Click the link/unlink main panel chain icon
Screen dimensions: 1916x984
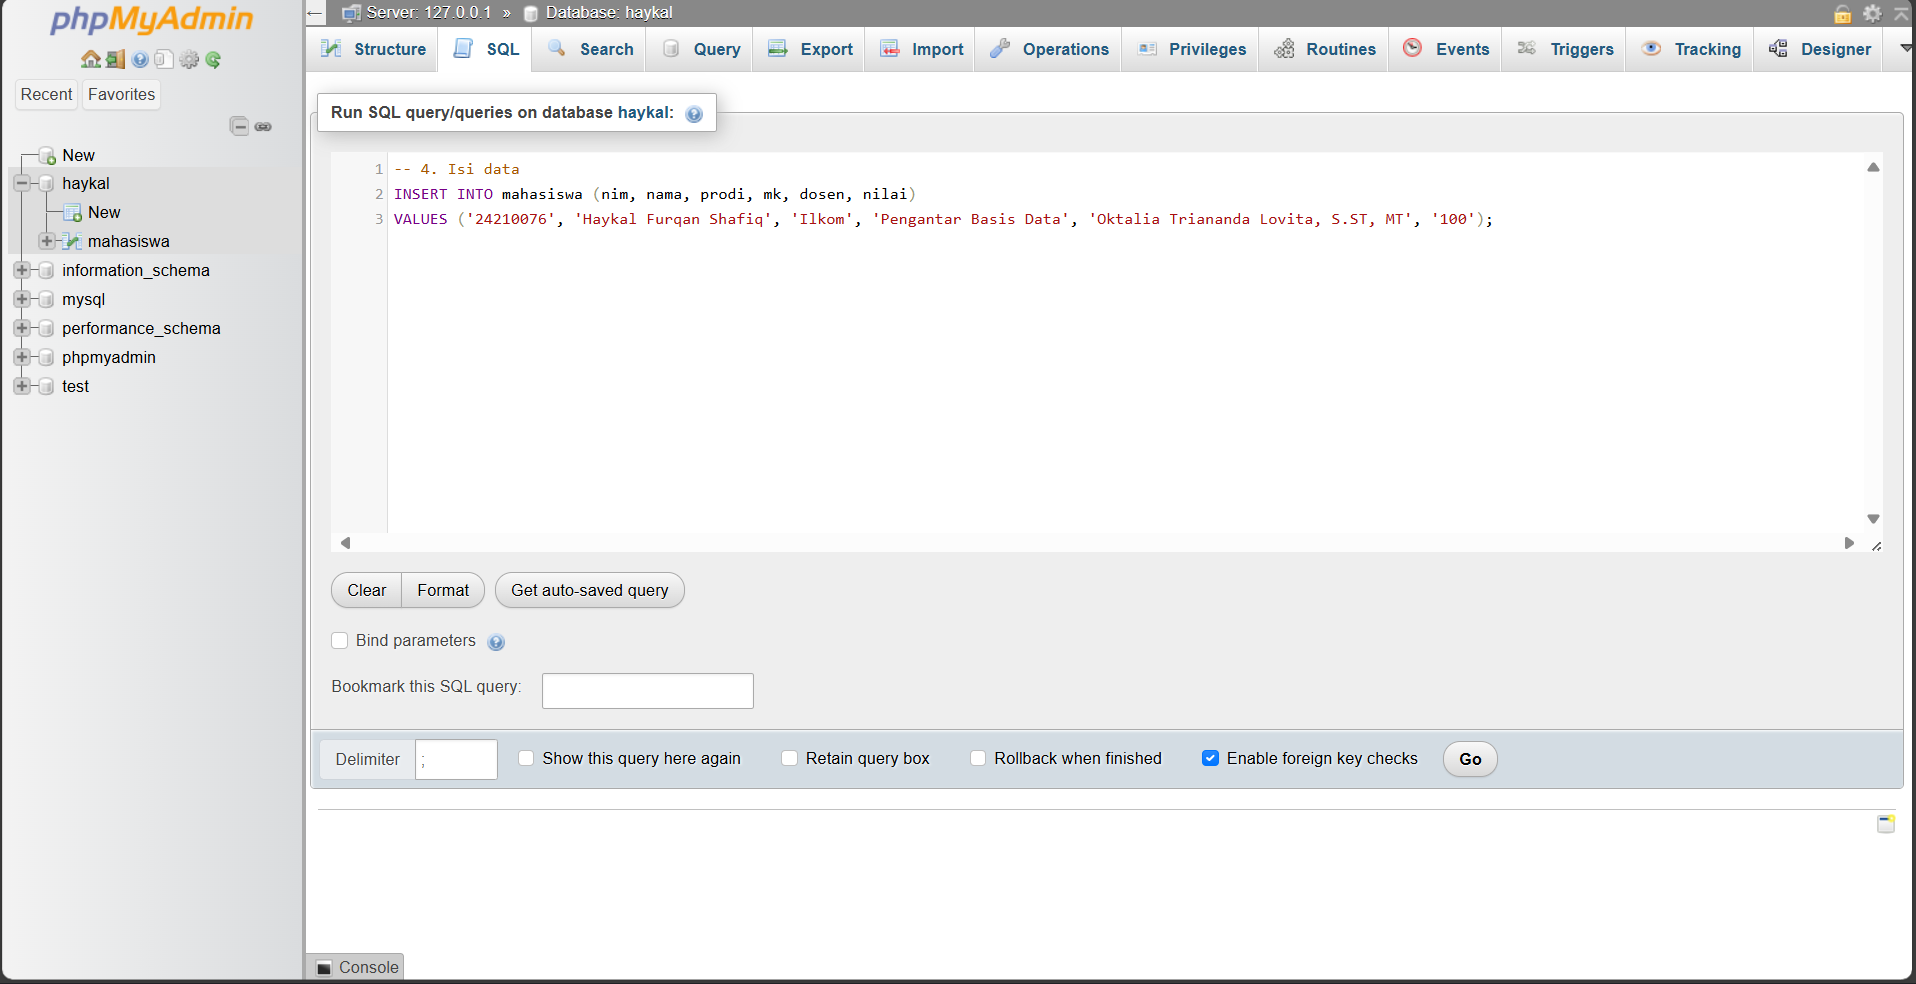[263, 126]
